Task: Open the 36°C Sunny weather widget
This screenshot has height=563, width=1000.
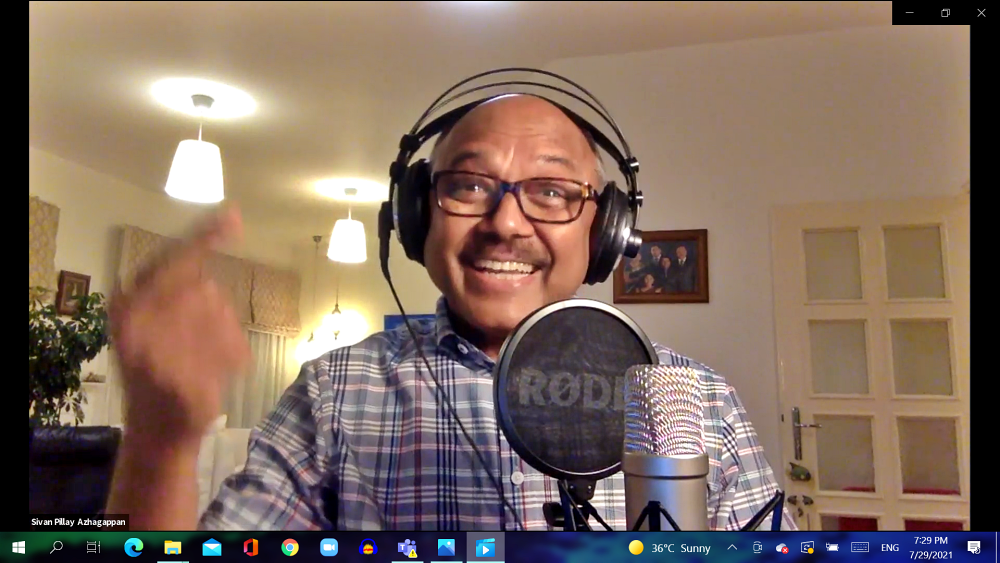Action: [x=670, y=547]
